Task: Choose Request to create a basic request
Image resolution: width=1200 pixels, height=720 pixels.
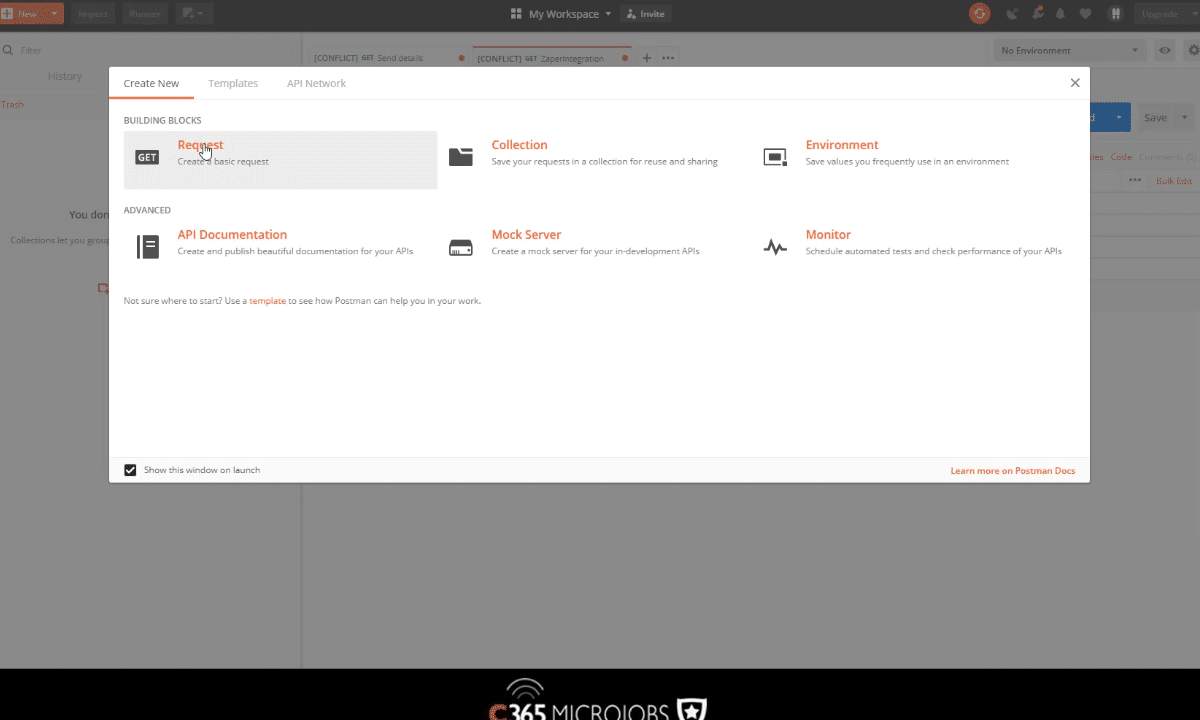Action: (280, 160)
